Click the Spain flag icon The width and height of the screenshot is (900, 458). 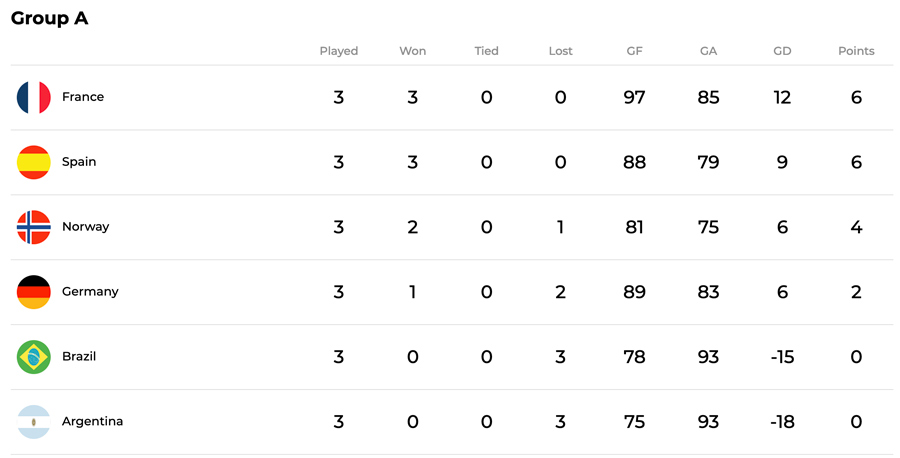[34, 162]
